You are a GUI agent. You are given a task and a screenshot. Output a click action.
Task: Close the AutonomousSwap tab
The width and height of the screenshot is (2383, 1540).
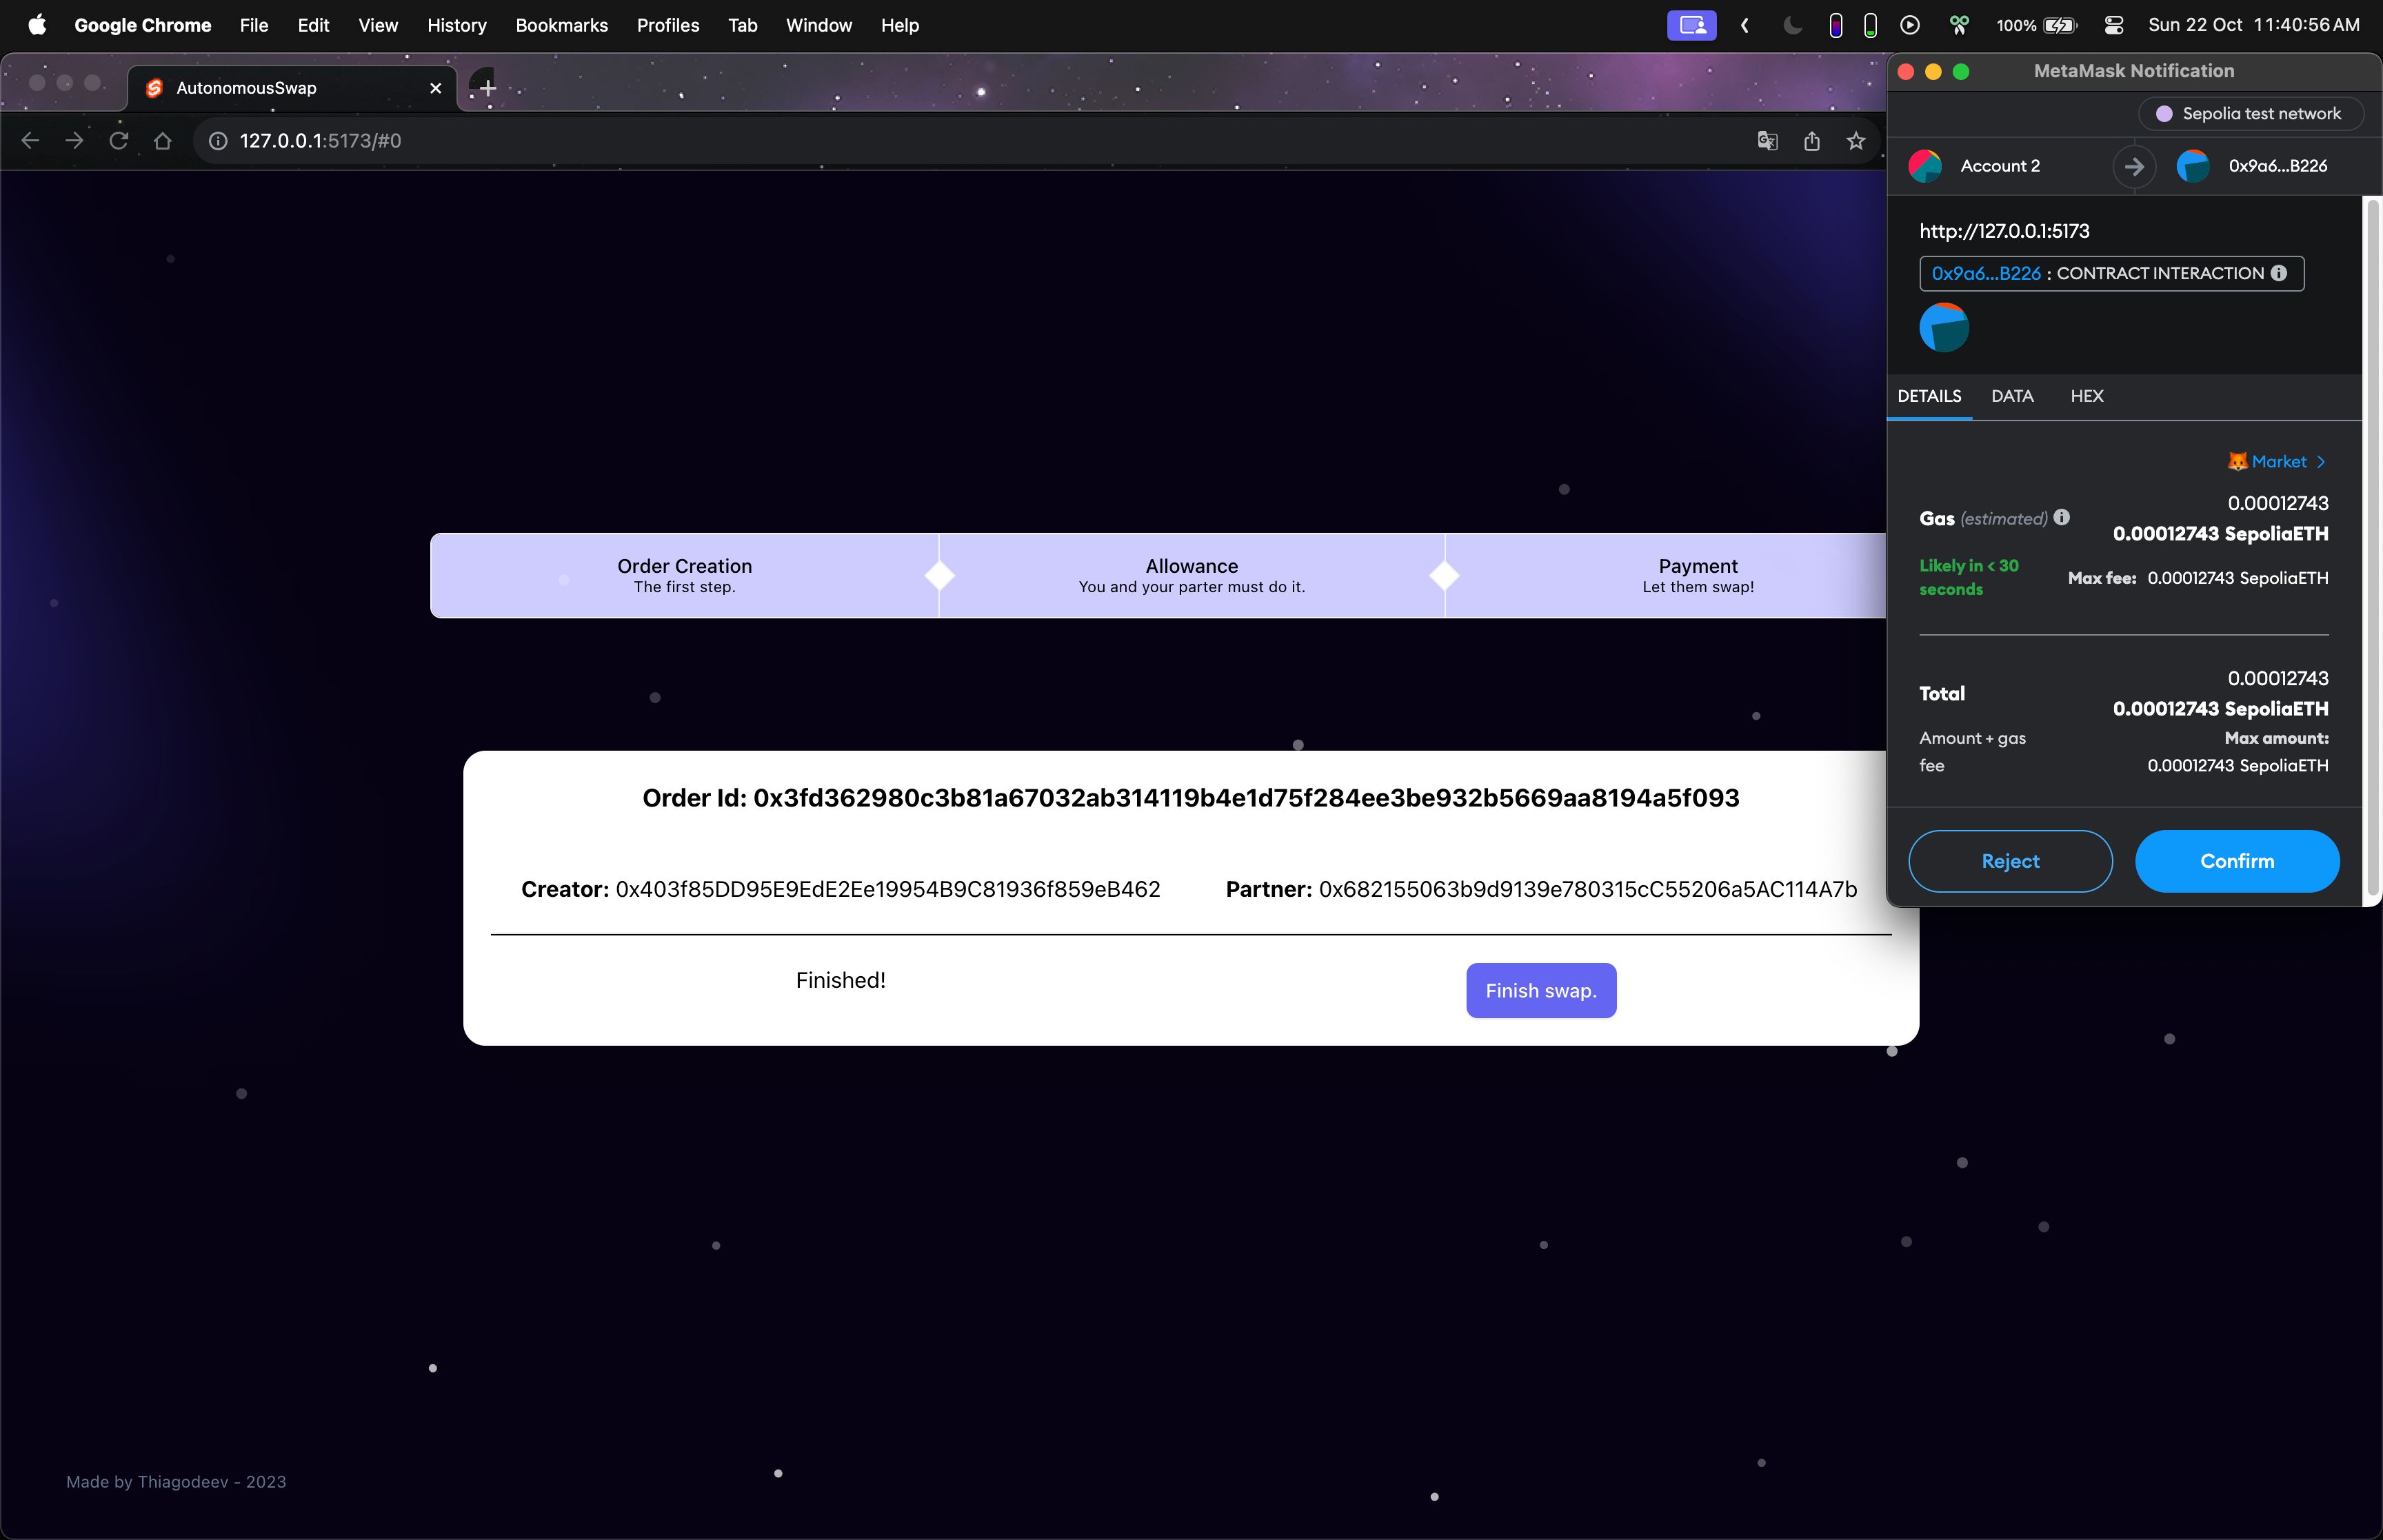(435, 88)
